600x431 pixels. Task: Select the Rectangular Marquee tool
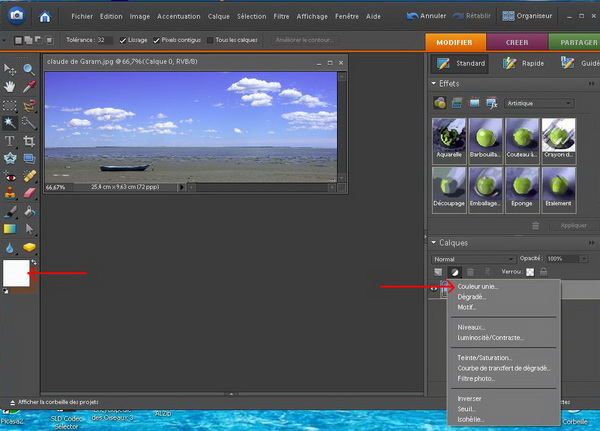pyautogui.click(x=10, y=105)
